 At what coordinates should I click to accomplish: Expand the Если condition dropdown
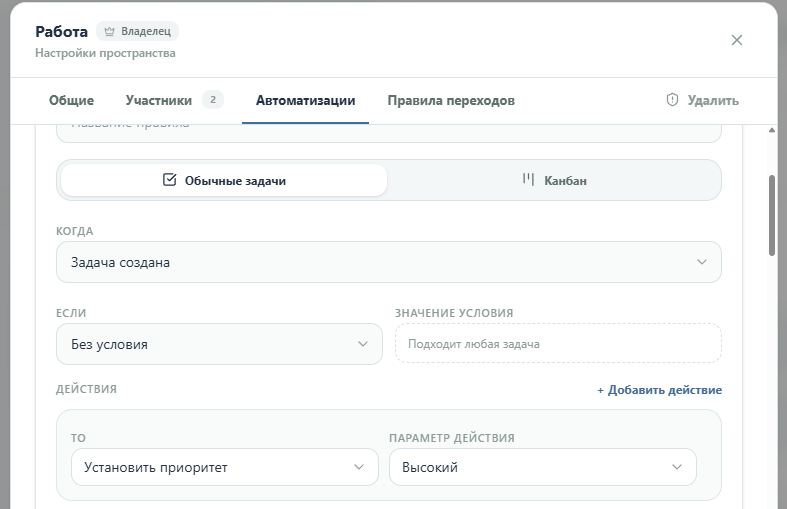point(219,344)
